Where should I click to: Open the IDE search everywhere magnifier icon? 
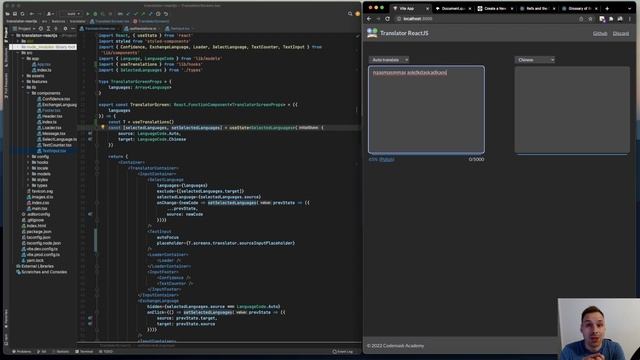(x=350, y=14)
